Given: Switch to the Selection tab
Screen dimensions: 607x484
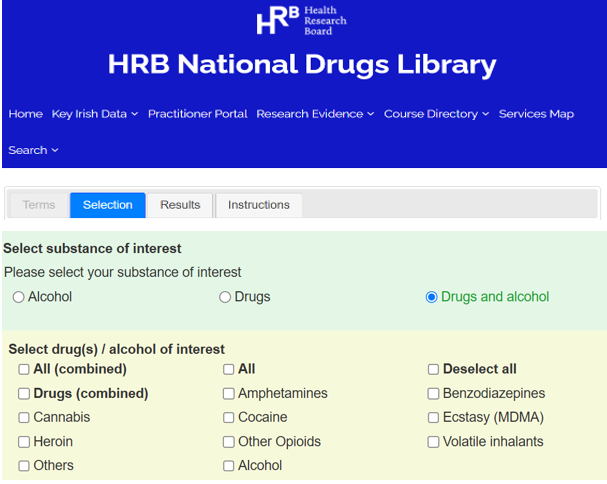Looking at the screenshot, I should click(x=108, y=205).
